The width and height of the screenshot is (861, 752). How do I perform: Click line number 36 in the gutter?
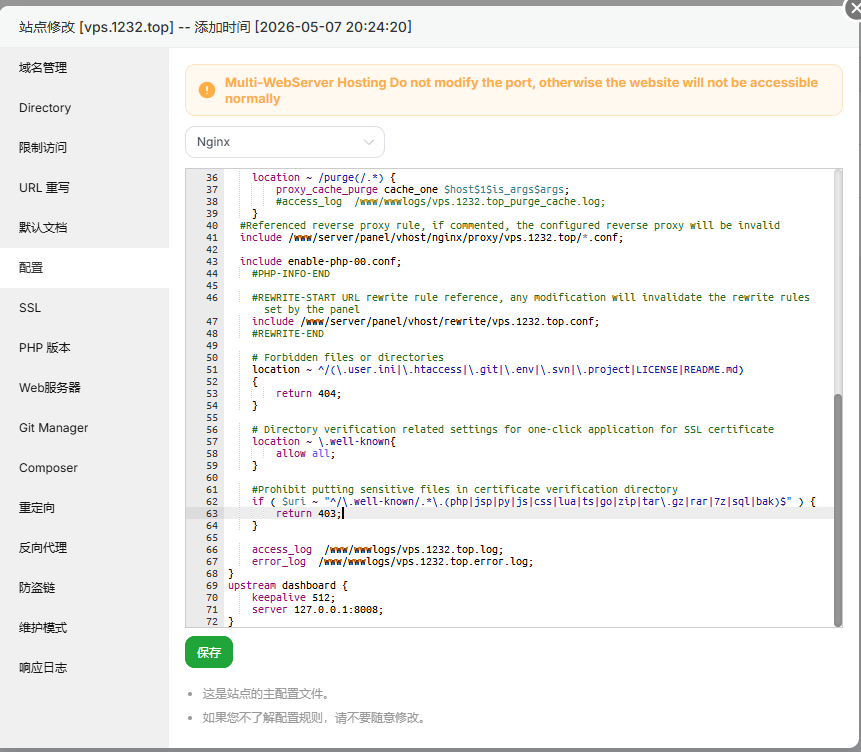(x=212, y=177)
